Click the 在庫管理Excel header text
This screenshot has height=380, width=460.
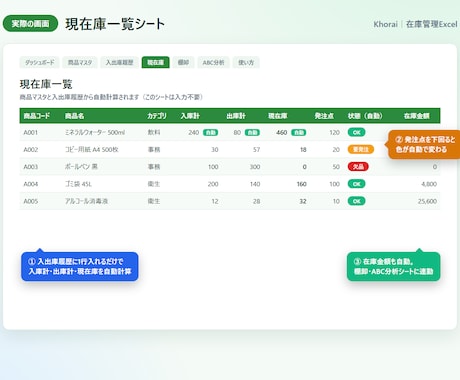click(432, 24)
